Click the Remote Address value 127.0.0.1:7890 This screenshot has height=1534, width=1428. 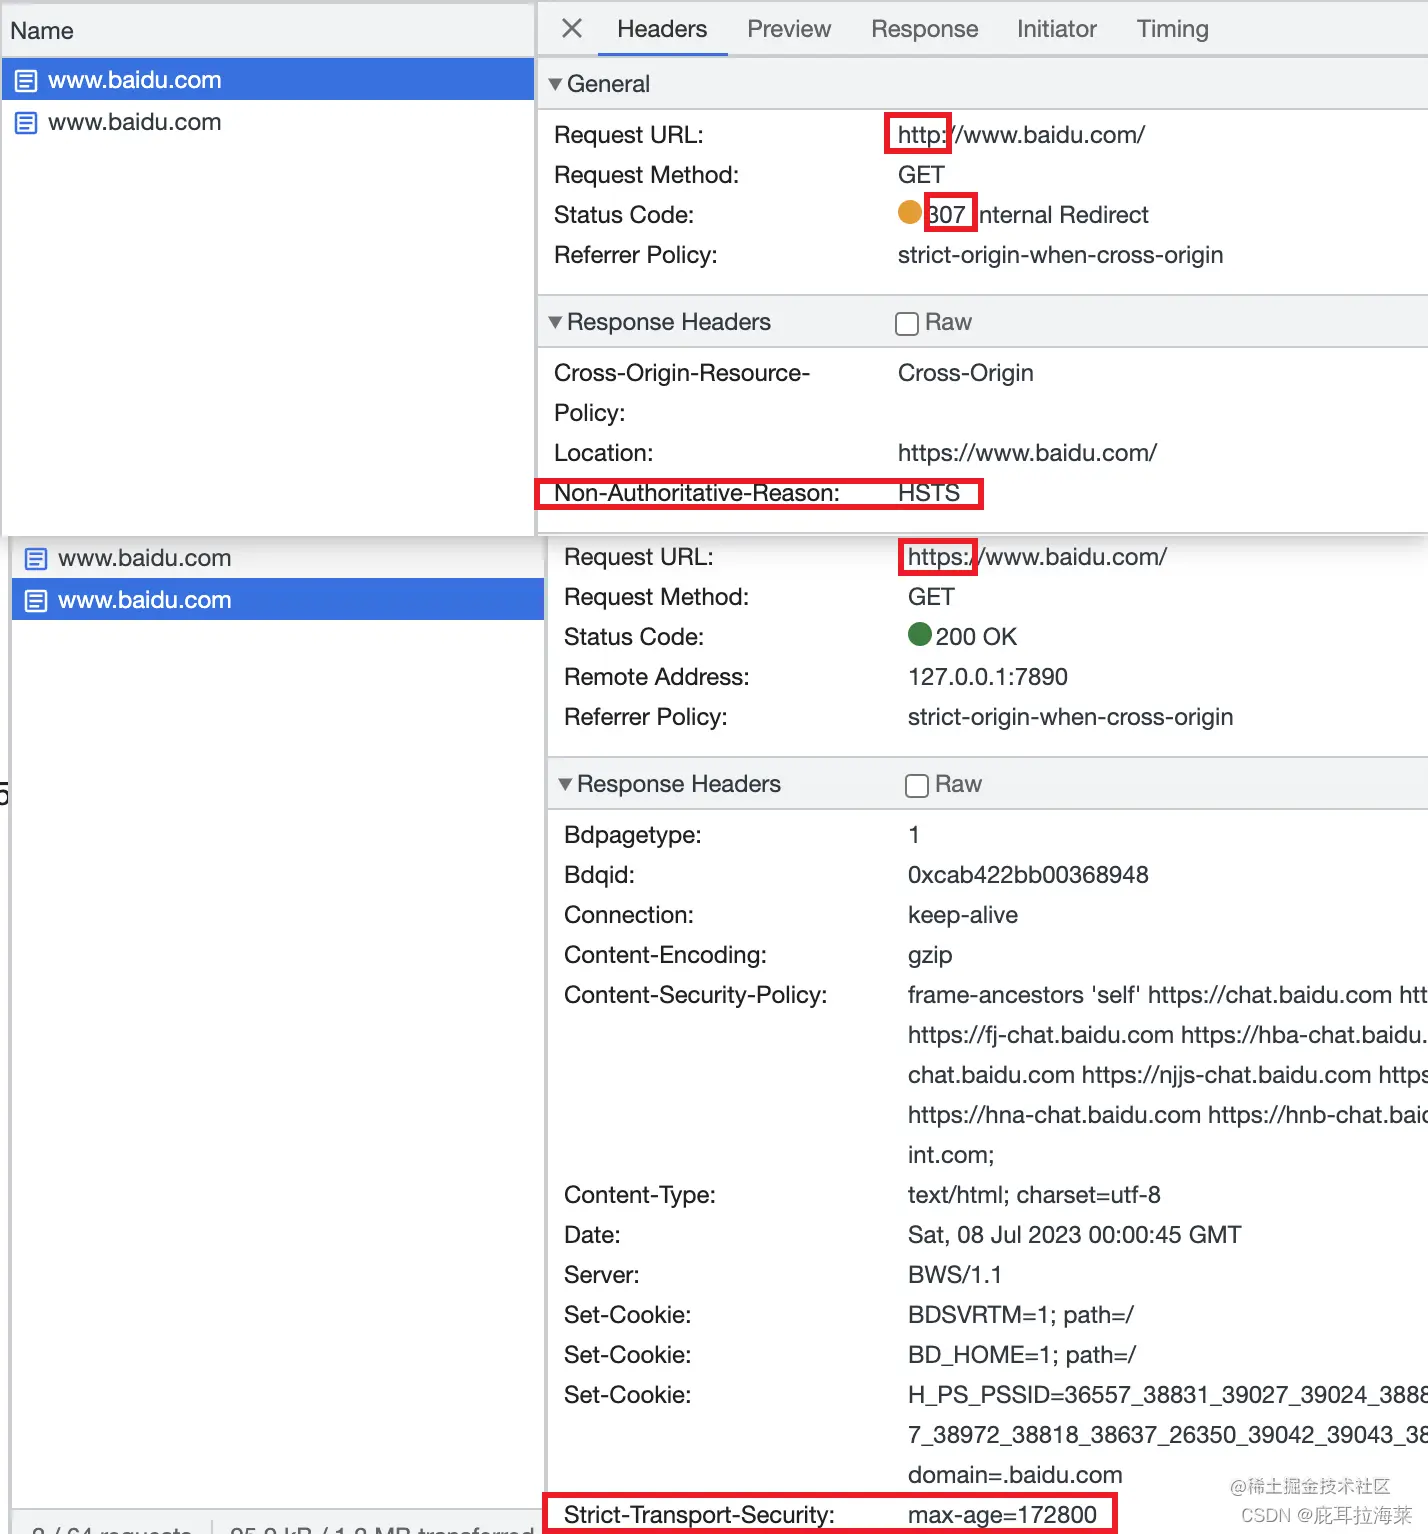[x=988, y=677]
